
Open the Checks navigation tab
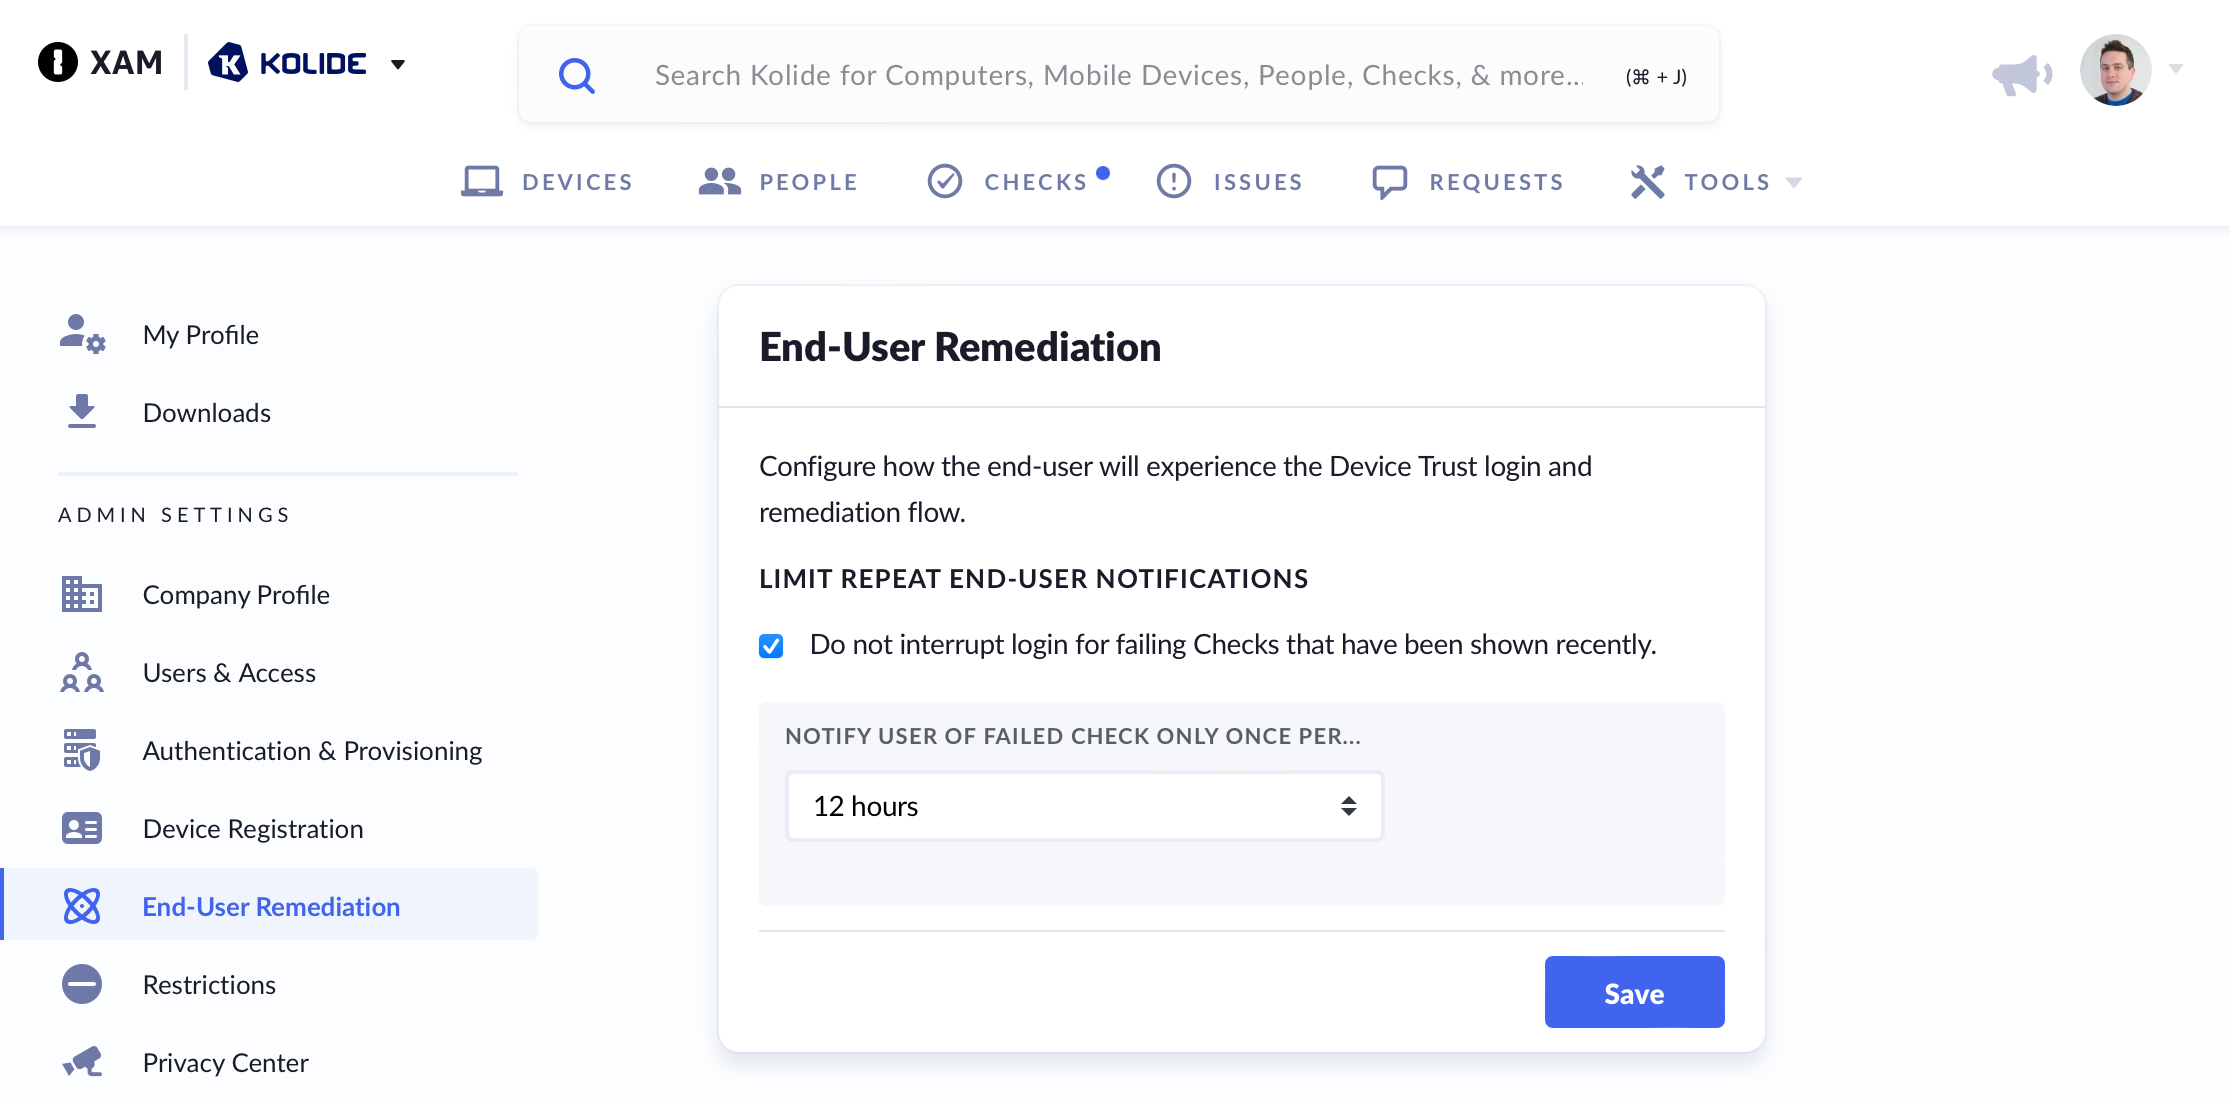tap(1017, 182)
